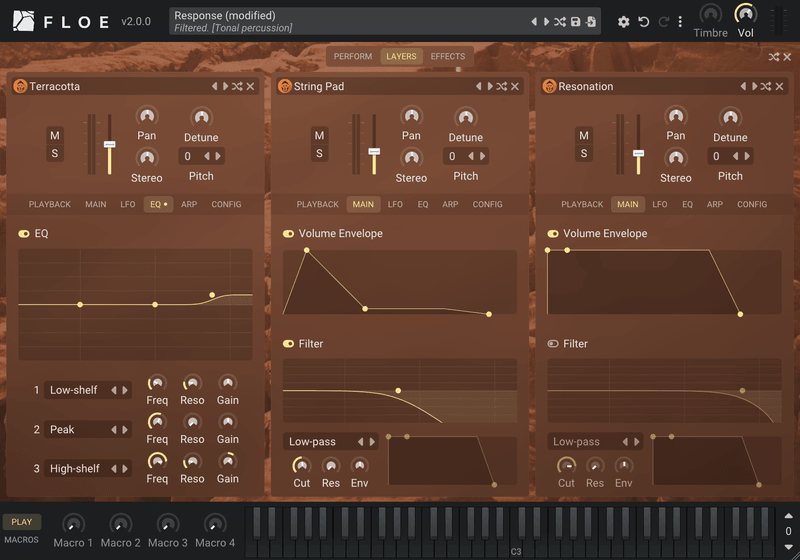Solo the Terracotta layer

55,154
